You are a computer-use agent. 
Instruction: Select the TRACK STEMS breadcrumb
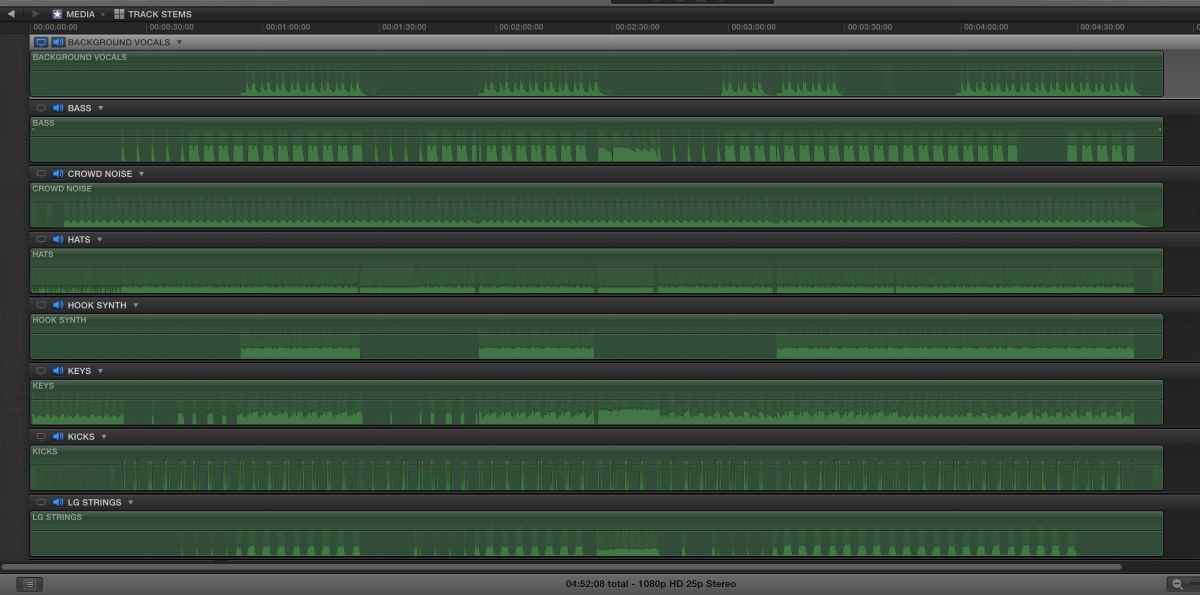coord(160,14)
